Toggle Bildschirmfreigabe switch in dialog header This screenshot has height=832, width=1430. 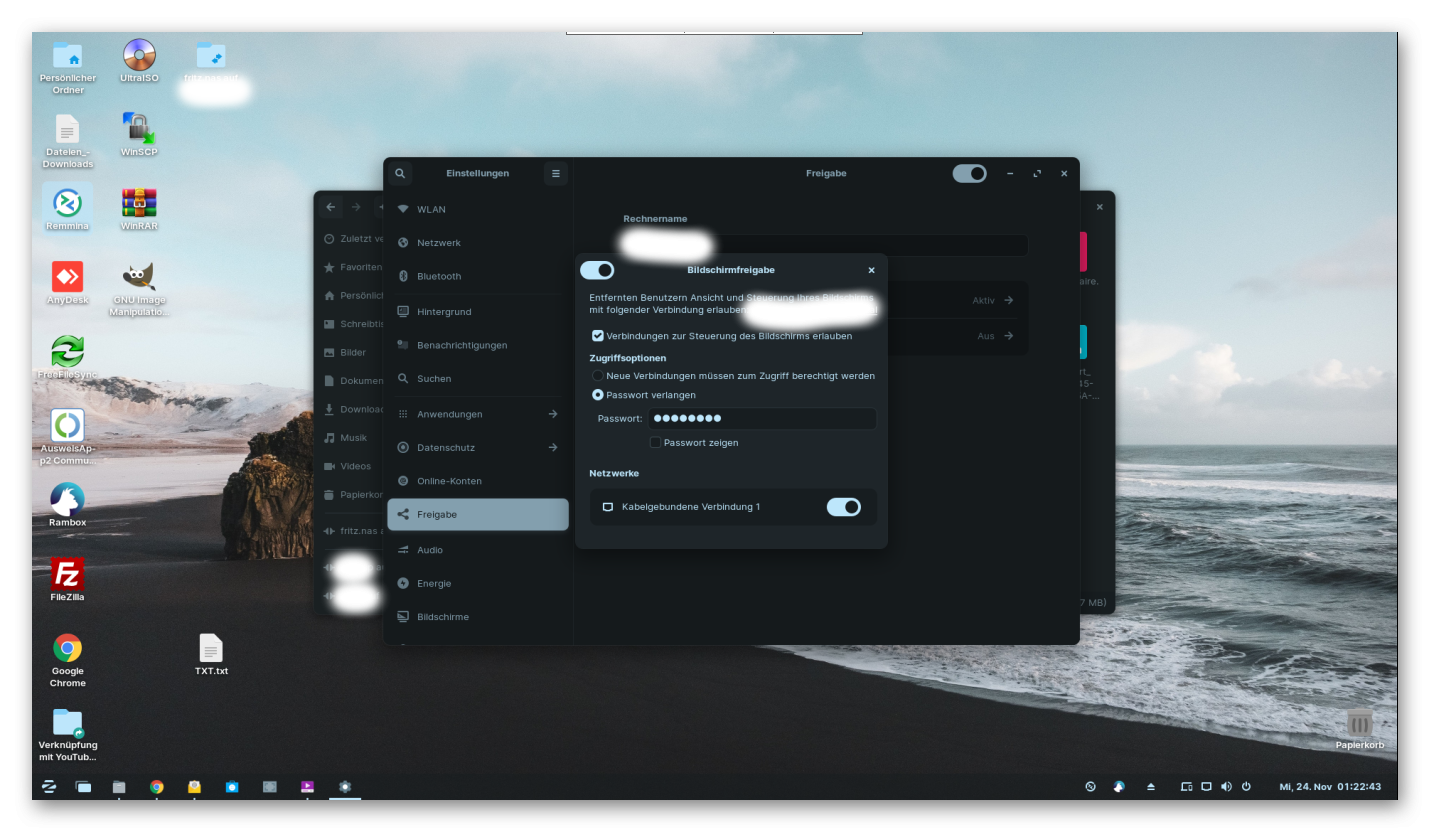click(597, 270)
